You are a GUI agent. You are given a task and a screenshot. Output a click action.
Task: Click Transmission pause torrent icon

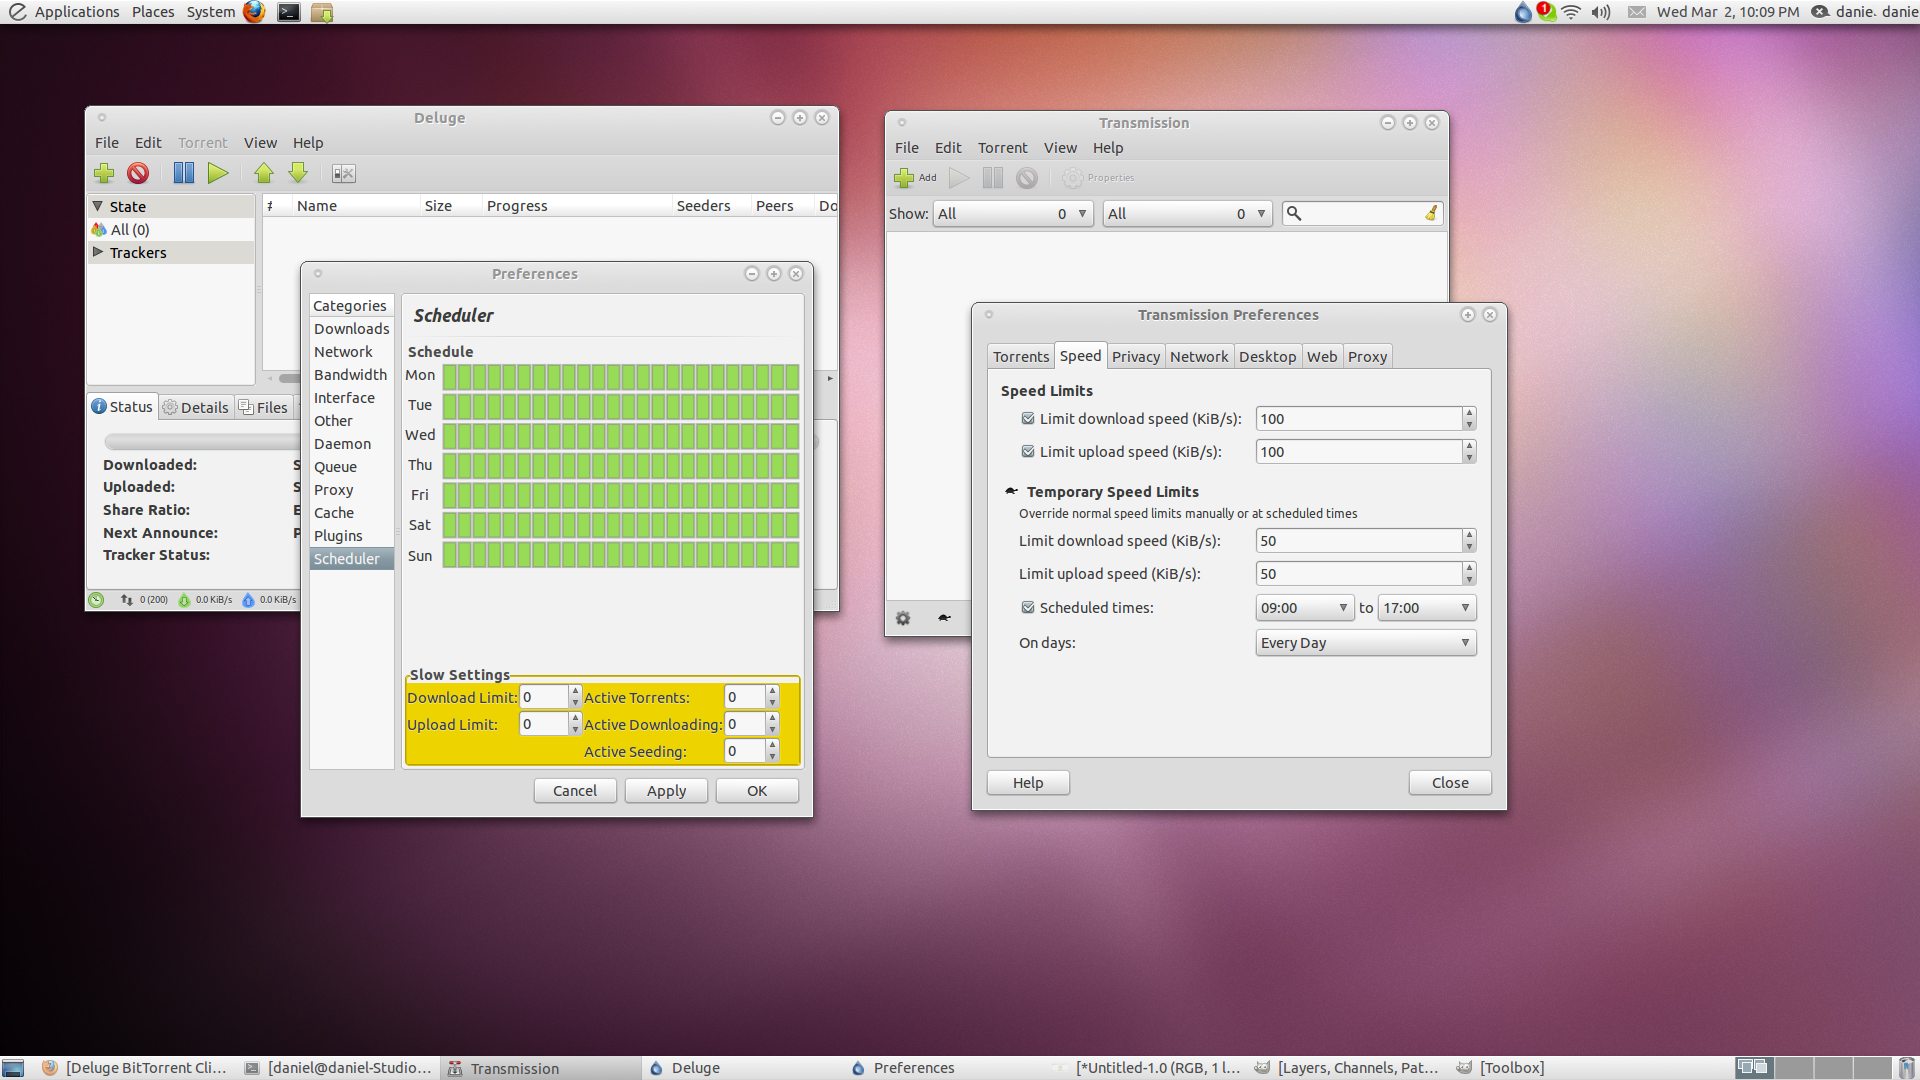tap(993, 178)
